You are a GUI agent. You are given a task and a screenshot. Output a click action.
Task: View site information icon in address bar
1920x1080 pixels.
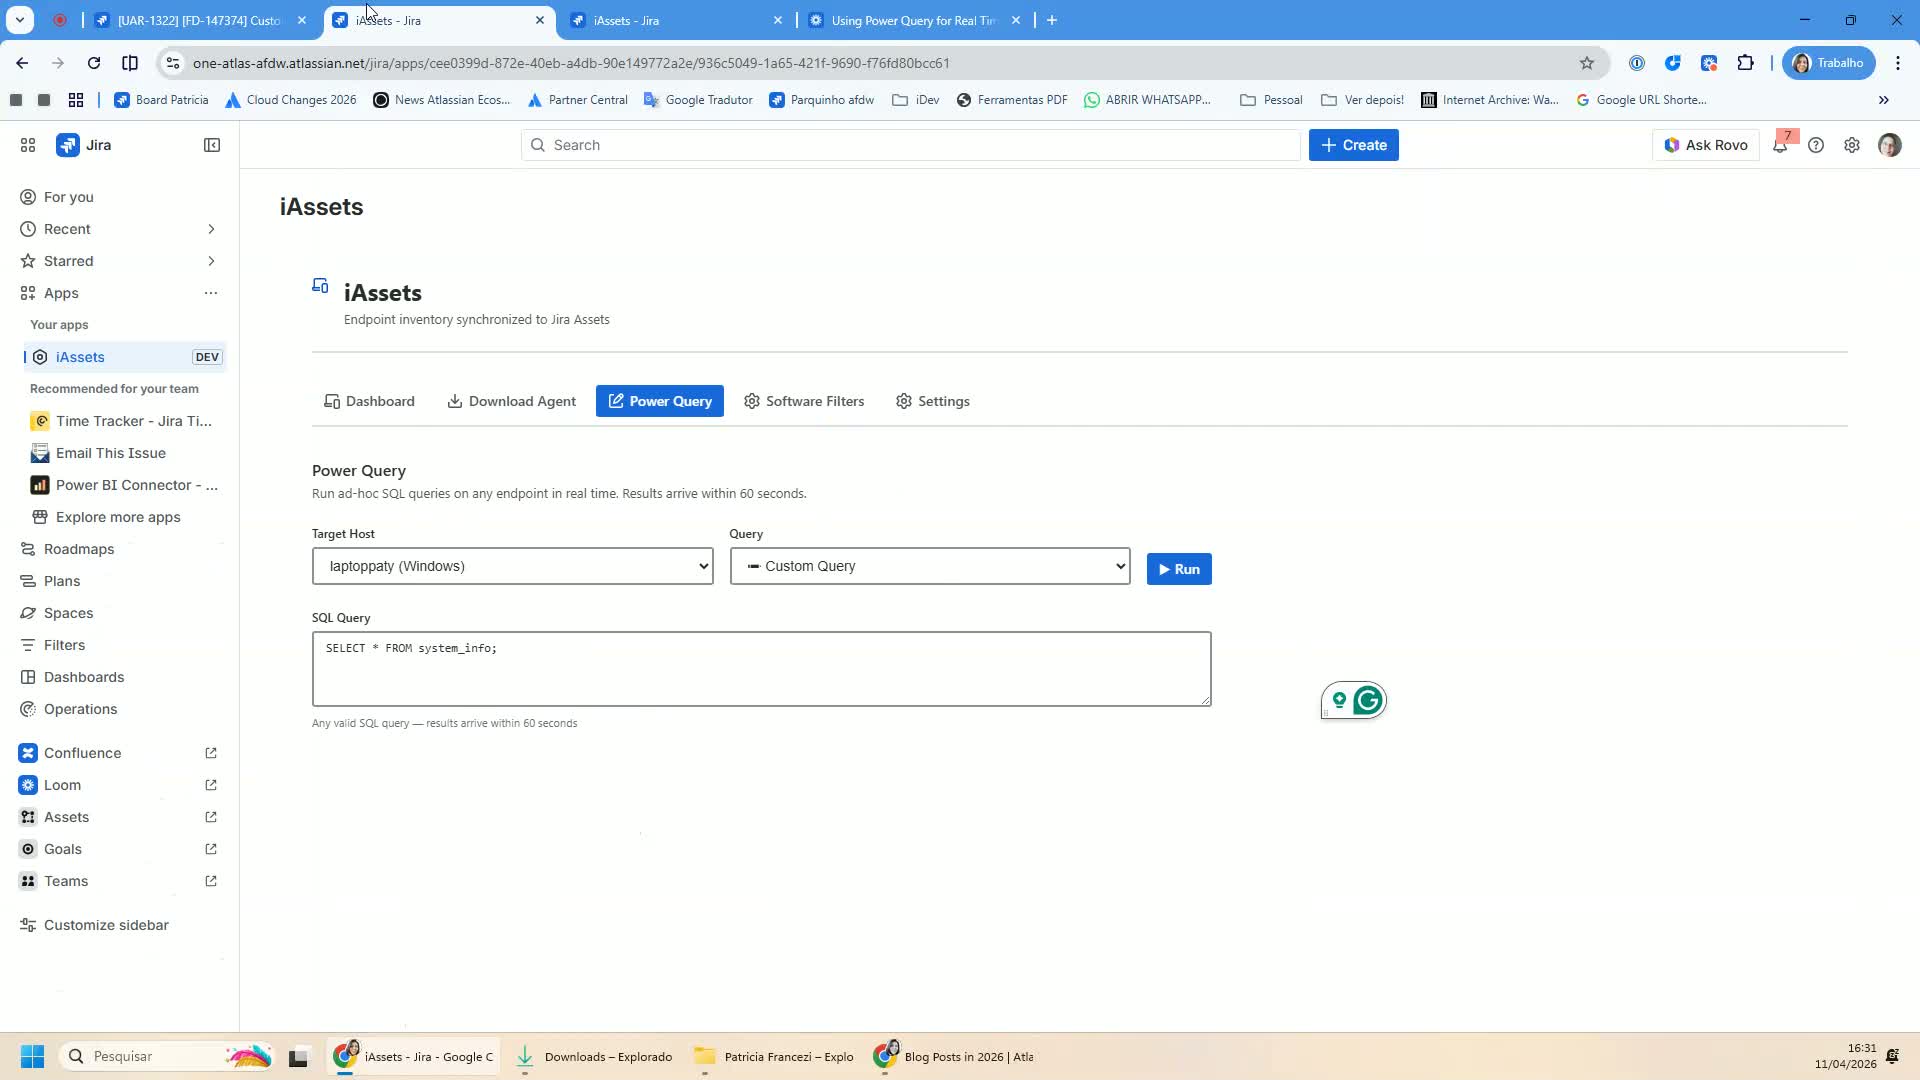tap(173, 63)
